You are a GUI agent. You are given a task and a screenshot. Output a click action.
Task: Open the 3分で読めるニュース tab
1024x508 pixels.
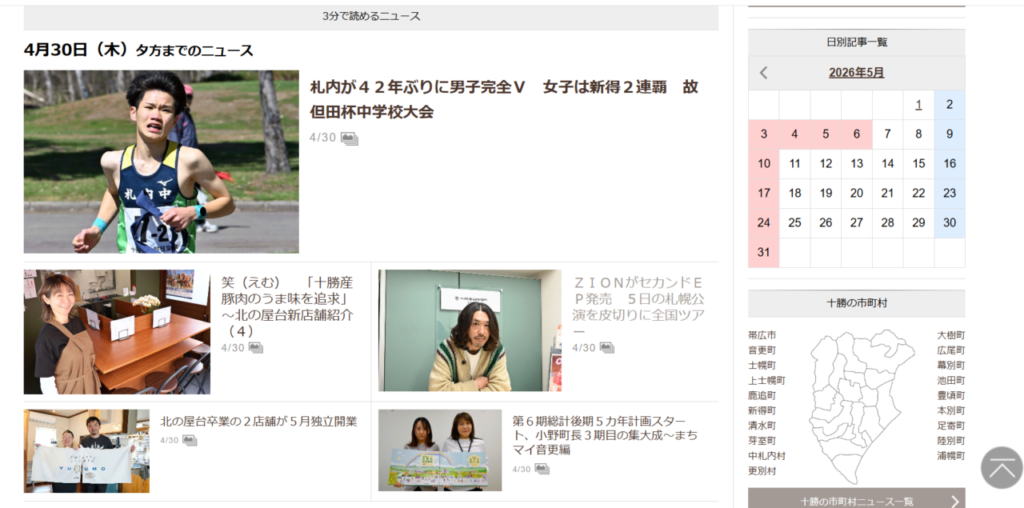[x=371, y=17]
